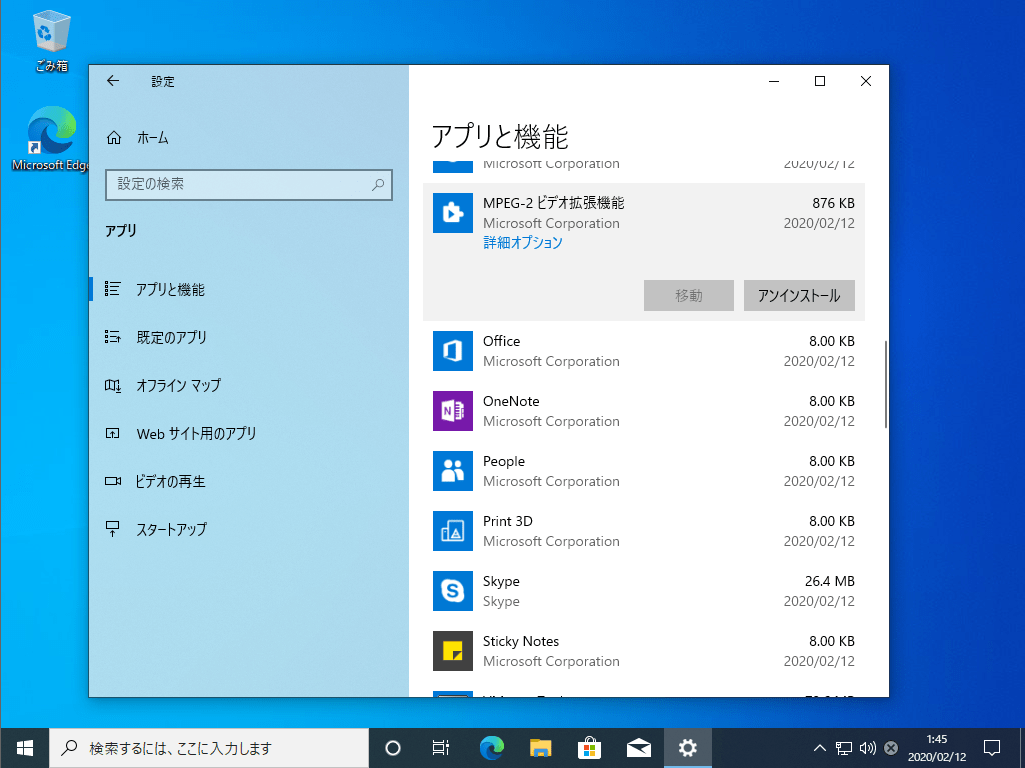1025x768 pixels.
Task: Click Skype's 26.4 MB size value
Action: [x=830, y=581]
